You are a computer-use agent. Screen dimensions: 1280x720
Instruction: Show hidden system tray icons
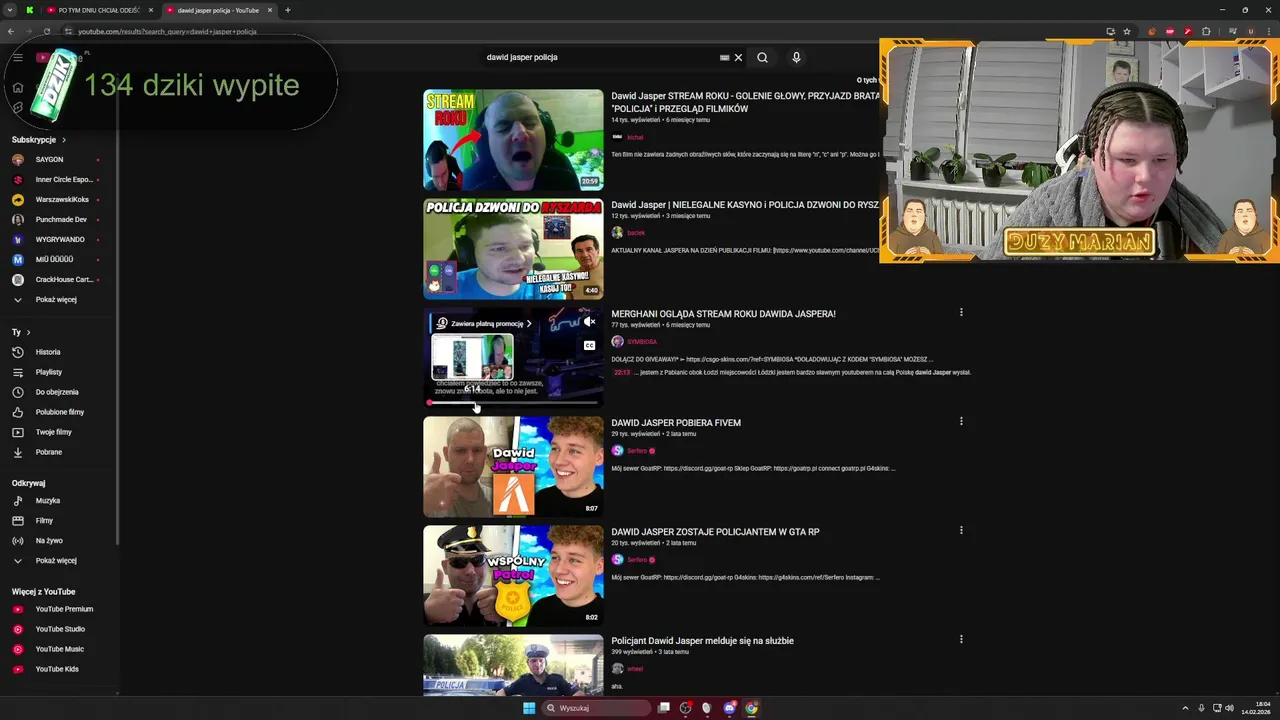[x=1186, y=708]
